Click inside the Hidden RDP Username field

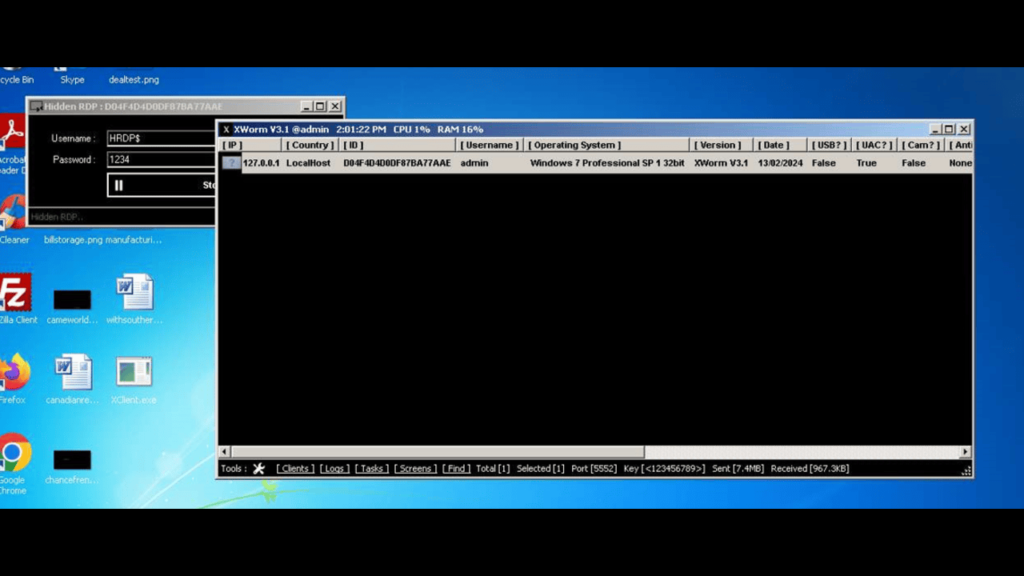point(161,138)
